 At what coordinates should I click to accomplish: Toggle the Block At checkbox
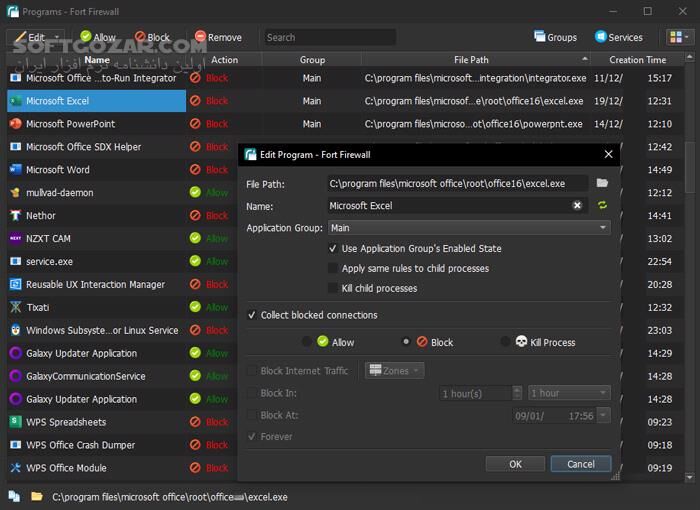pos(252,415)
